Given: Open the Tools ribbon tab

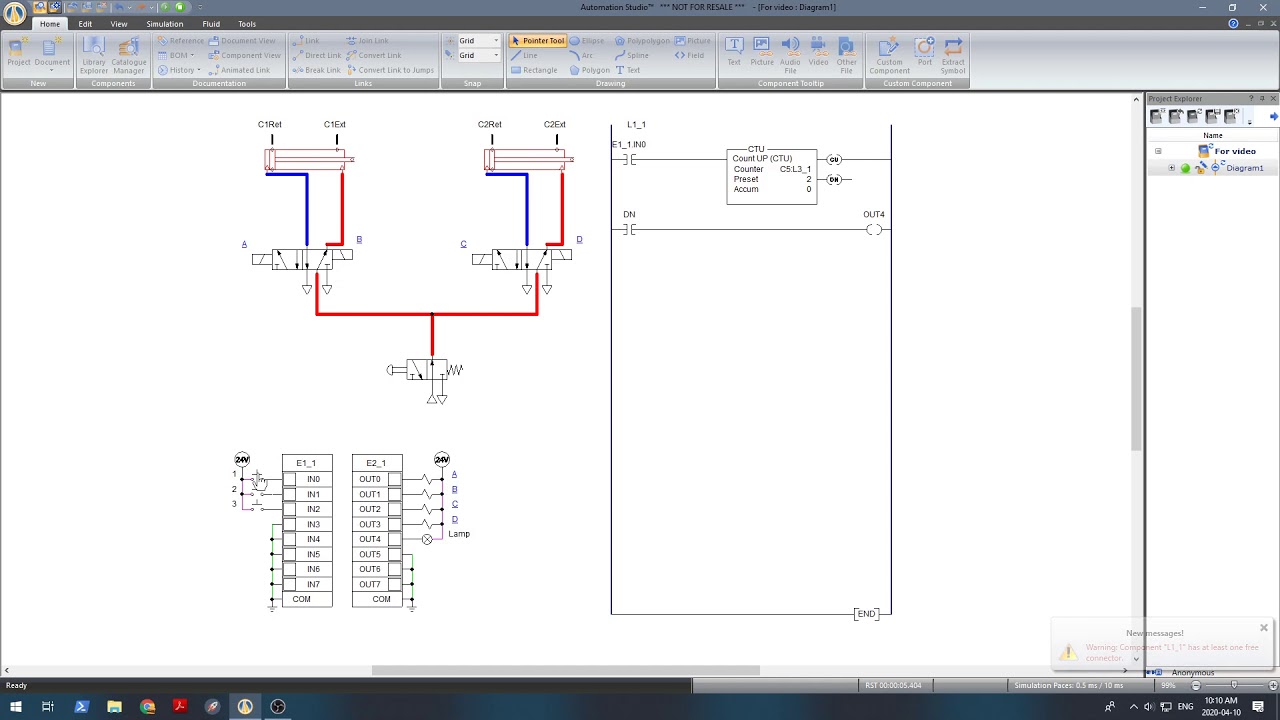Looking at the screenshot, I should click(247, 24).
